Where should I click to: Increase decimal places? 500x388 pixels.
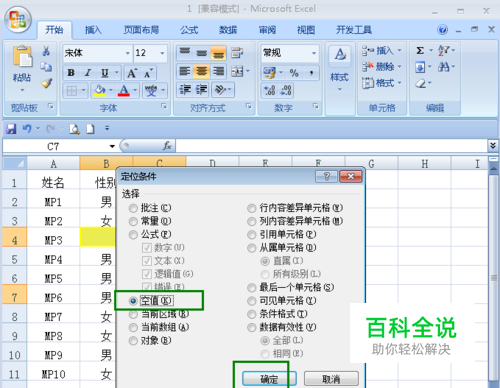(269, 90)
